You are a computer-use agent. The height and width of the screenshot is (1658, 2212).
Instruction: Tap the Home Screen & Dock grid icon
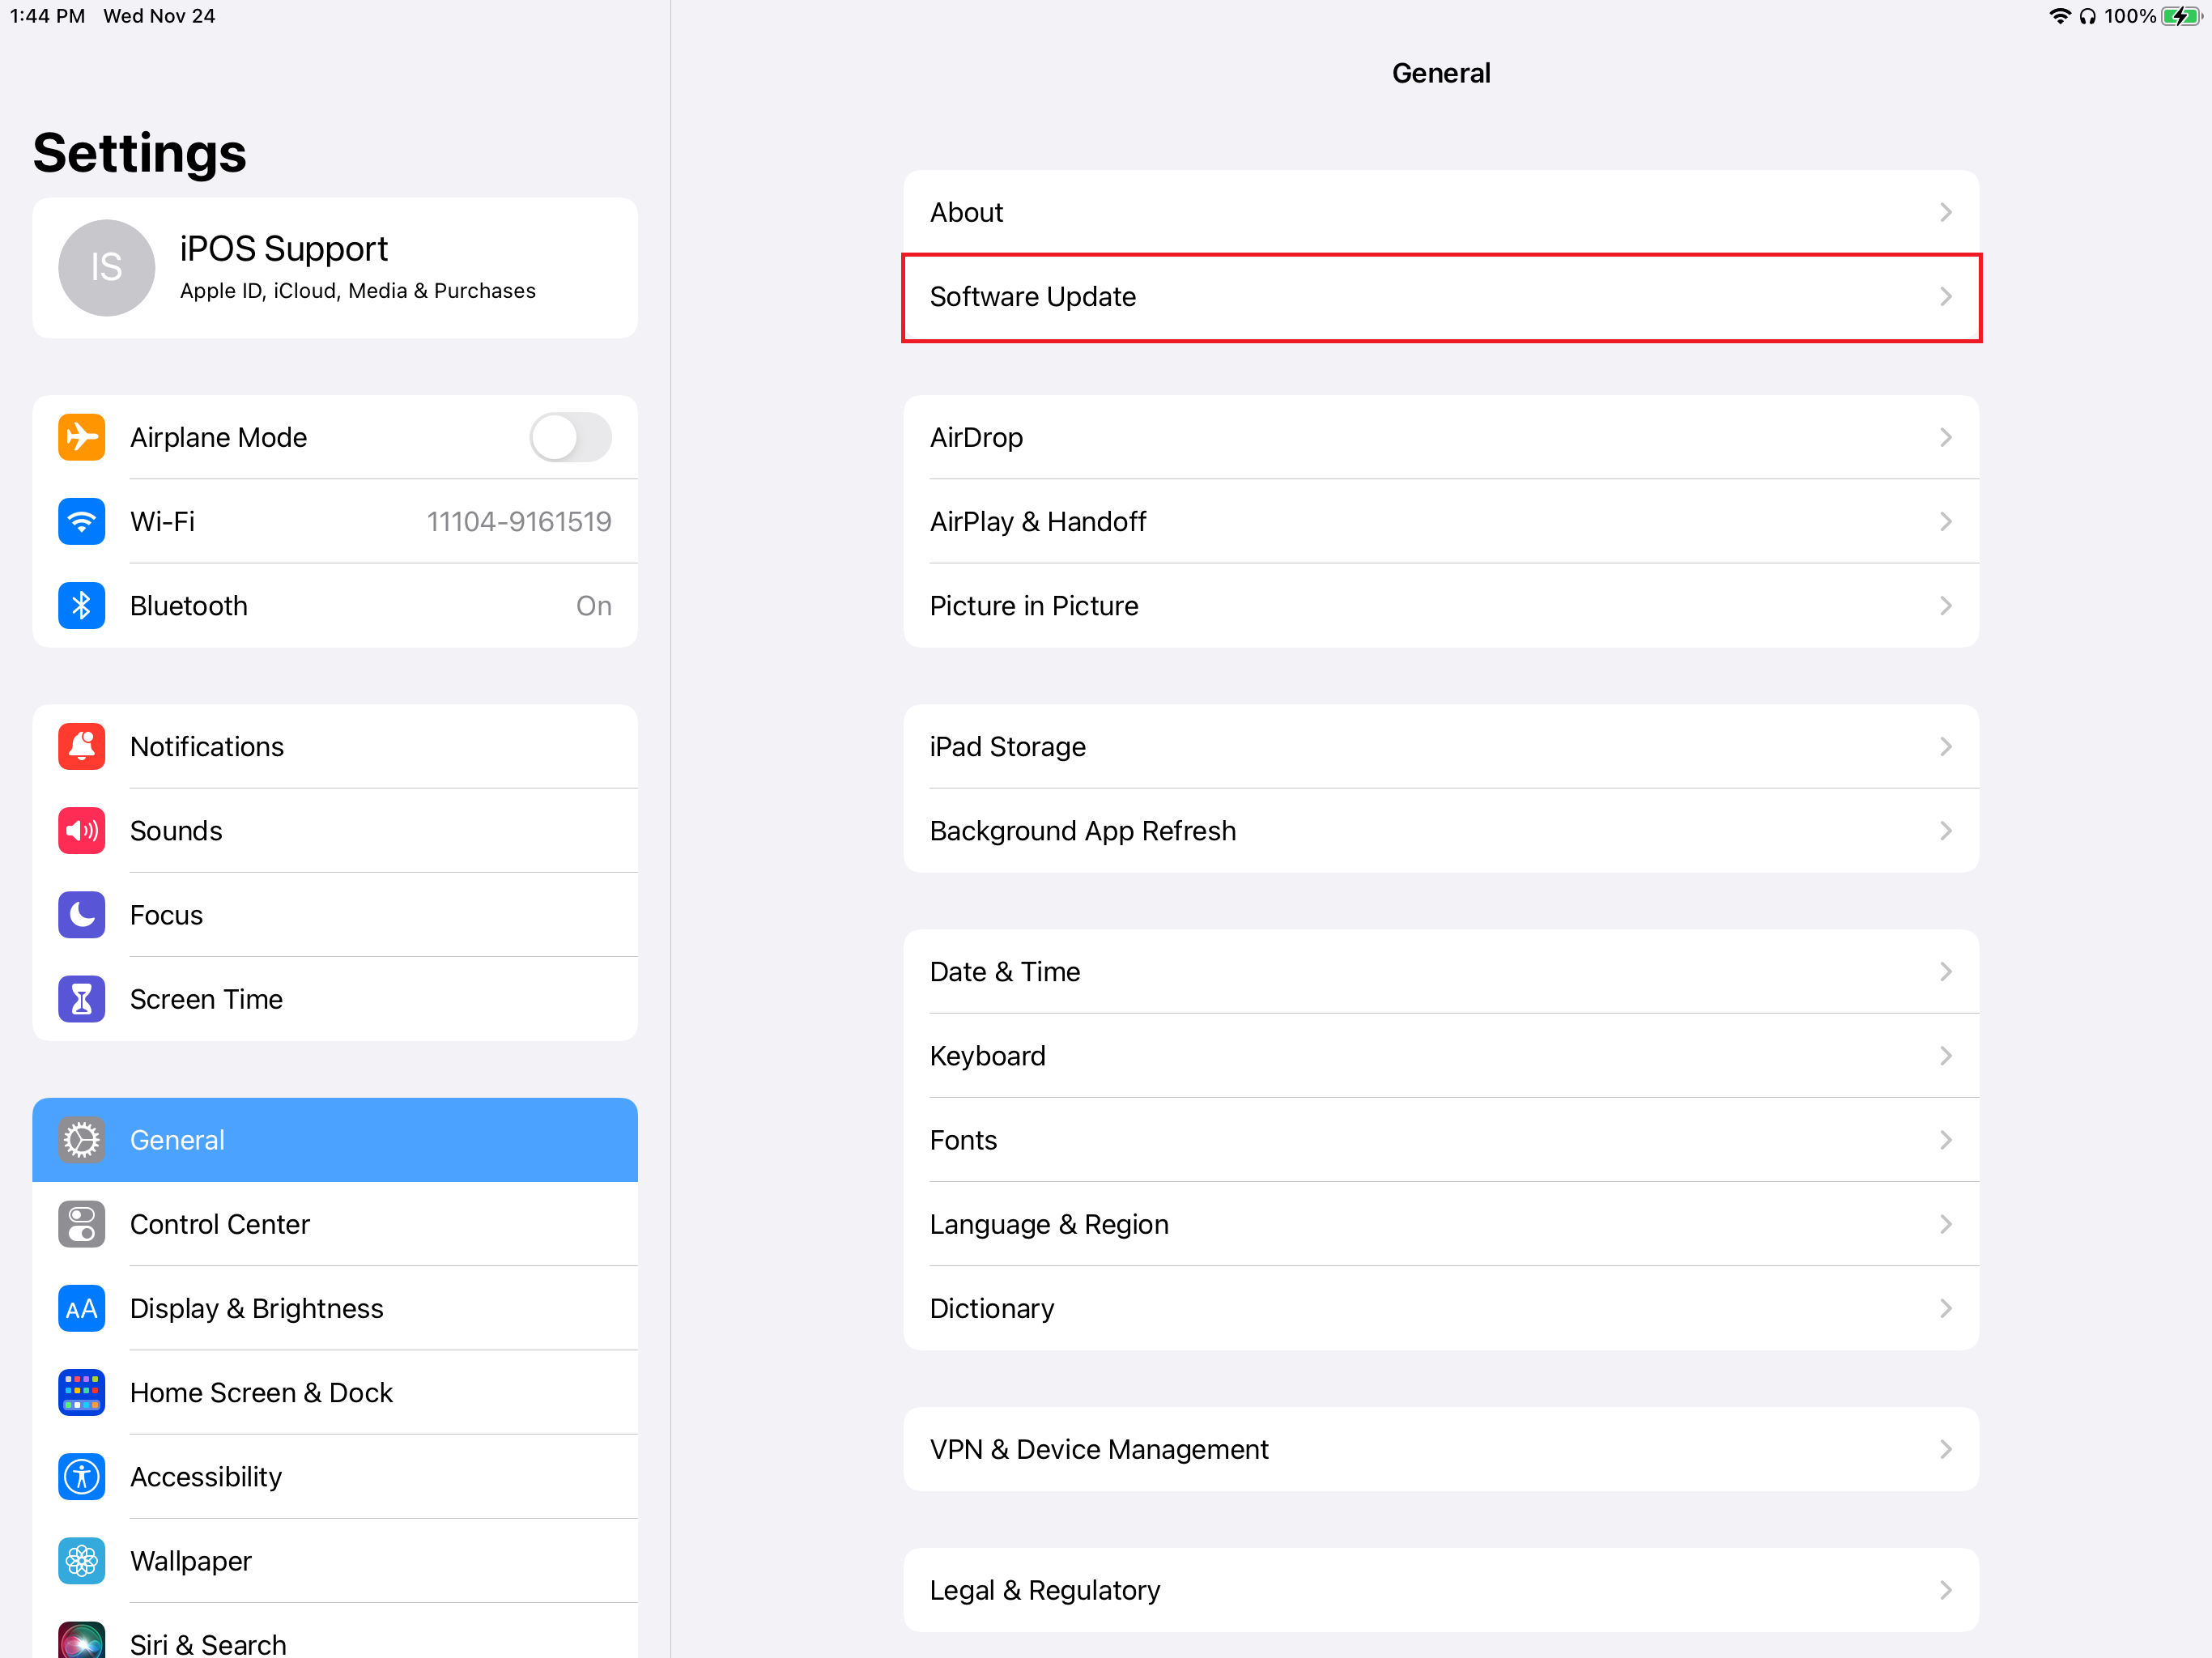pyautogui.click(x=82, y=1391)
